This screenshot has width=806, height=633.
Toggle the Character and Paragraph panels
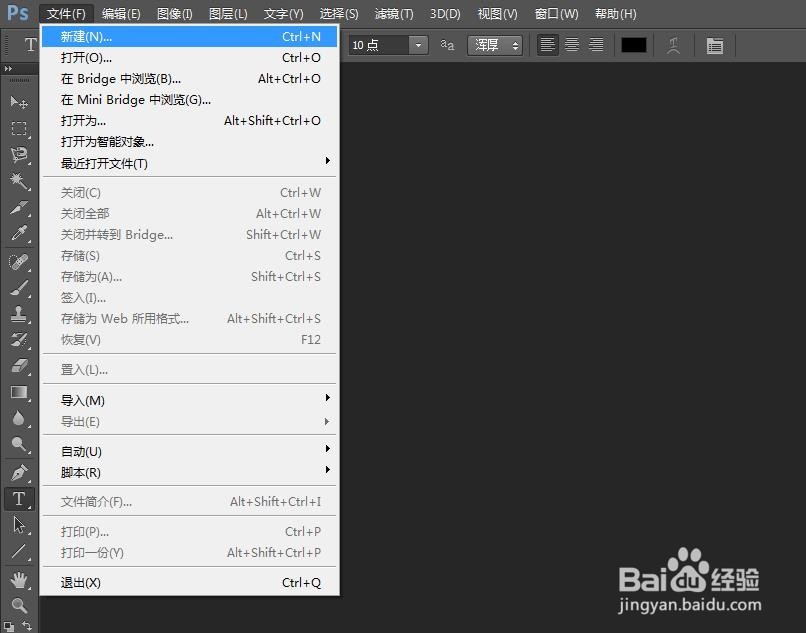coord(715,45)
